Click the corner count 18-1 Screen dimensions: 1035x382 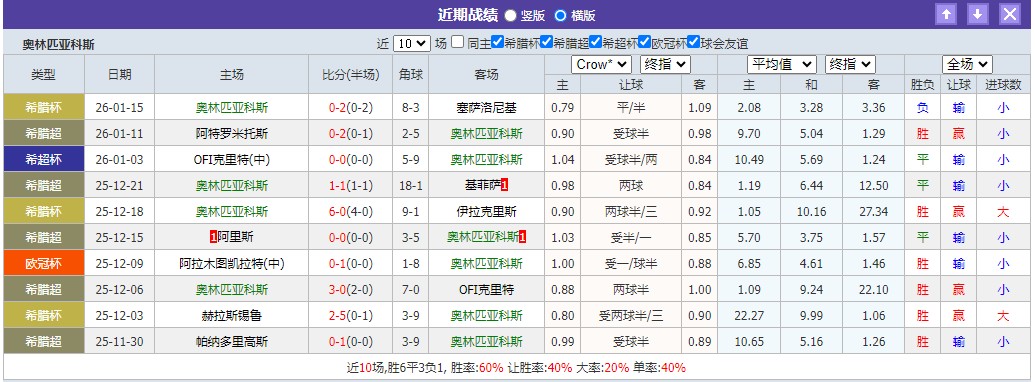click(x=411, y=185)
